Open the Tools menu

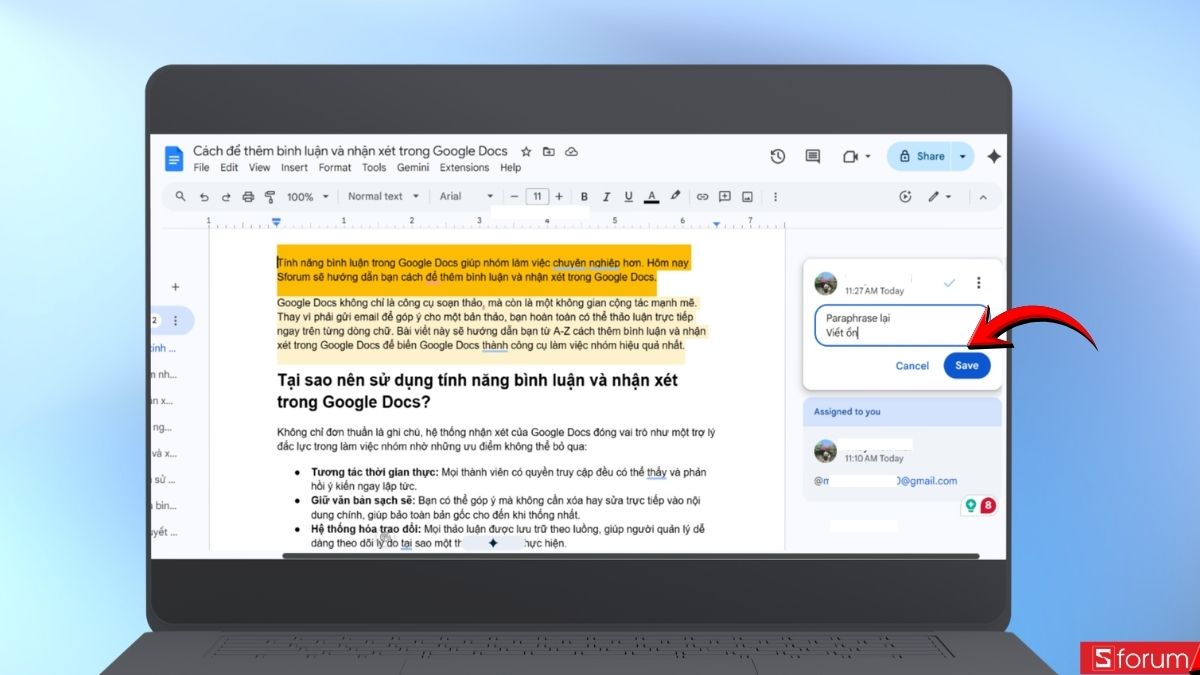374,168
